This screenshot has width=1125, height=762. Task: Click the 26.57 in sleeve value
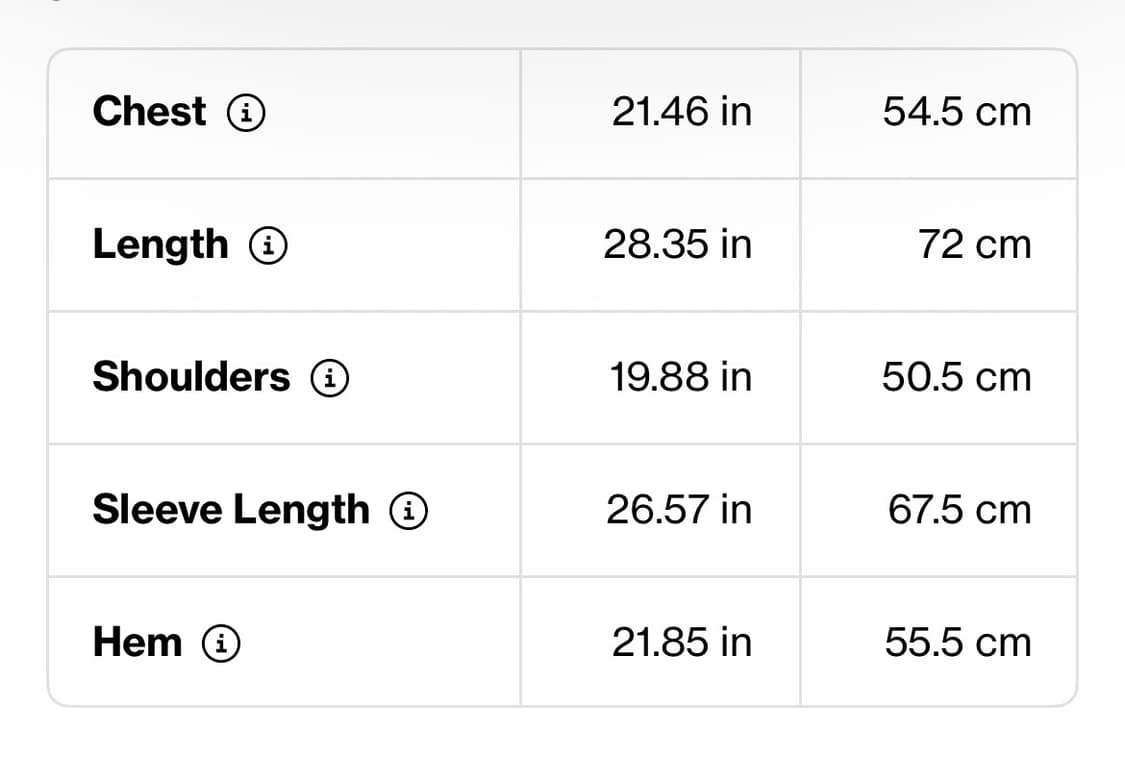(679, 510)
